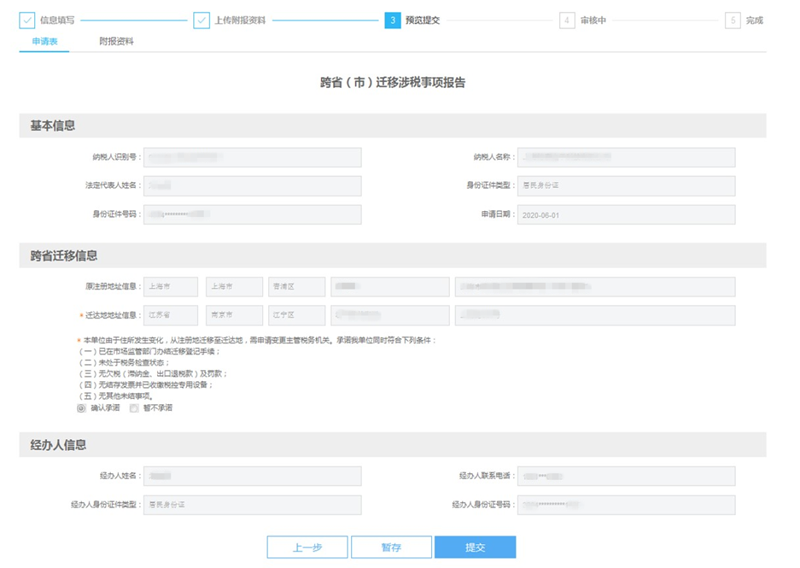The height and width of the screenshot is (568, 800).
Task: Expand the 南京市 city dropdown
Action: pos(234,315)
